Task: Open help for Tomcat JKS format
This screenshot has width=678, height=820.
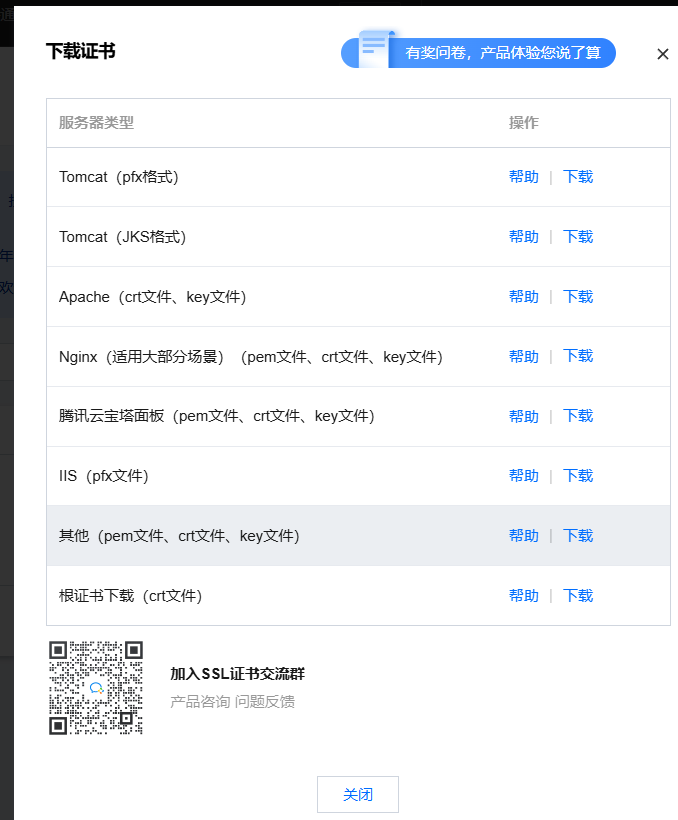Action: pos(523,237)
